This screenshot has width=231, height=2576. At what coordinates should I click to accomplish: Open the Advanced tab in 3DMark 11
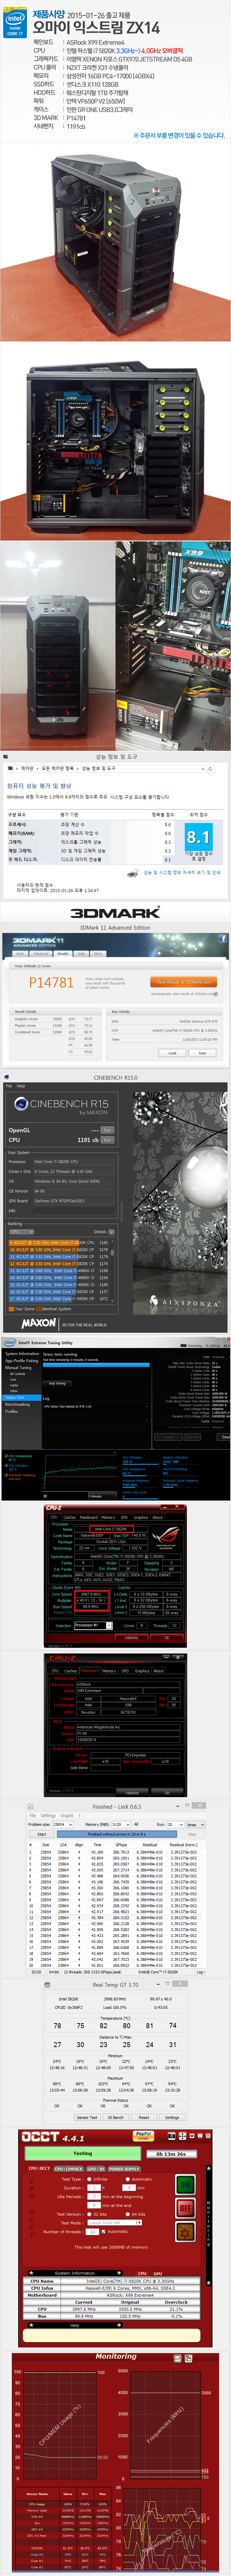41,954
